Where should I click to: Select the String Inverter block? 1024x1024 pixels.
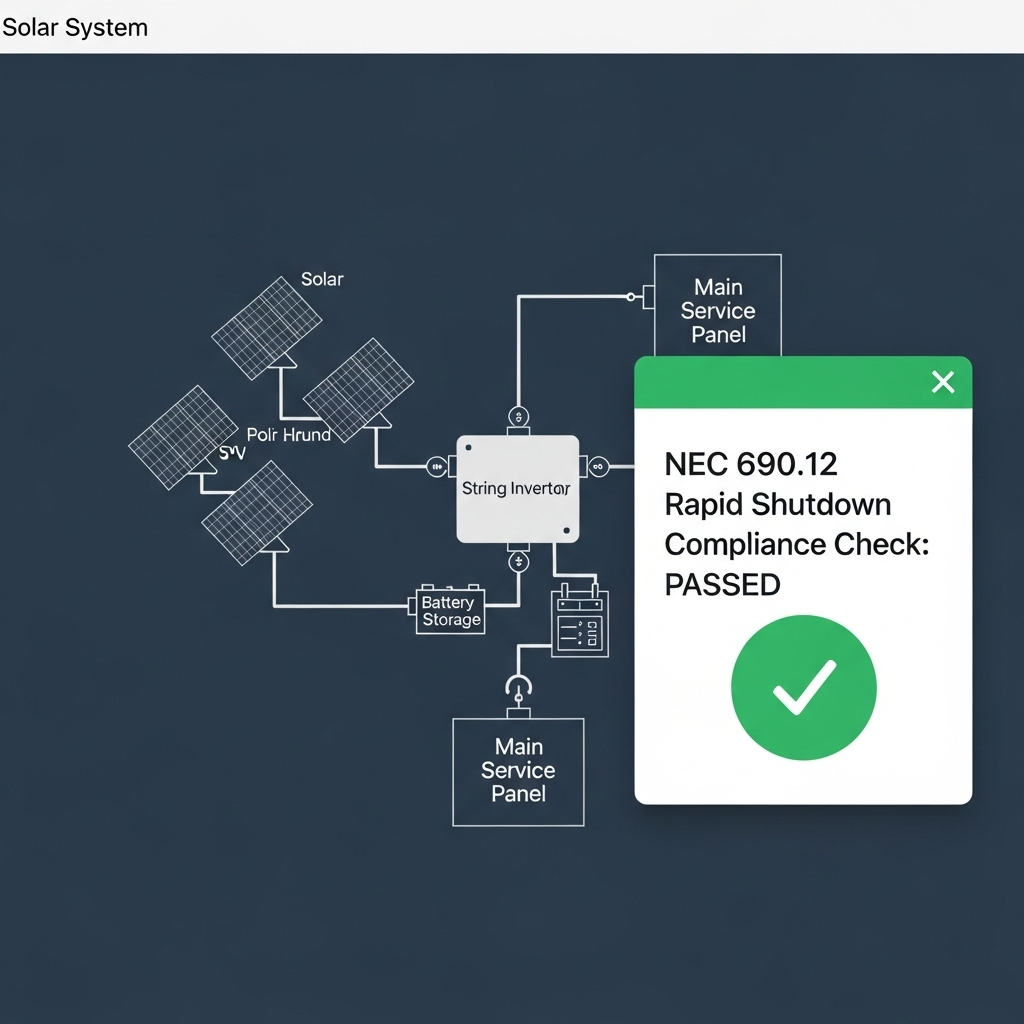pyautogui.click(x=518, y=488)
